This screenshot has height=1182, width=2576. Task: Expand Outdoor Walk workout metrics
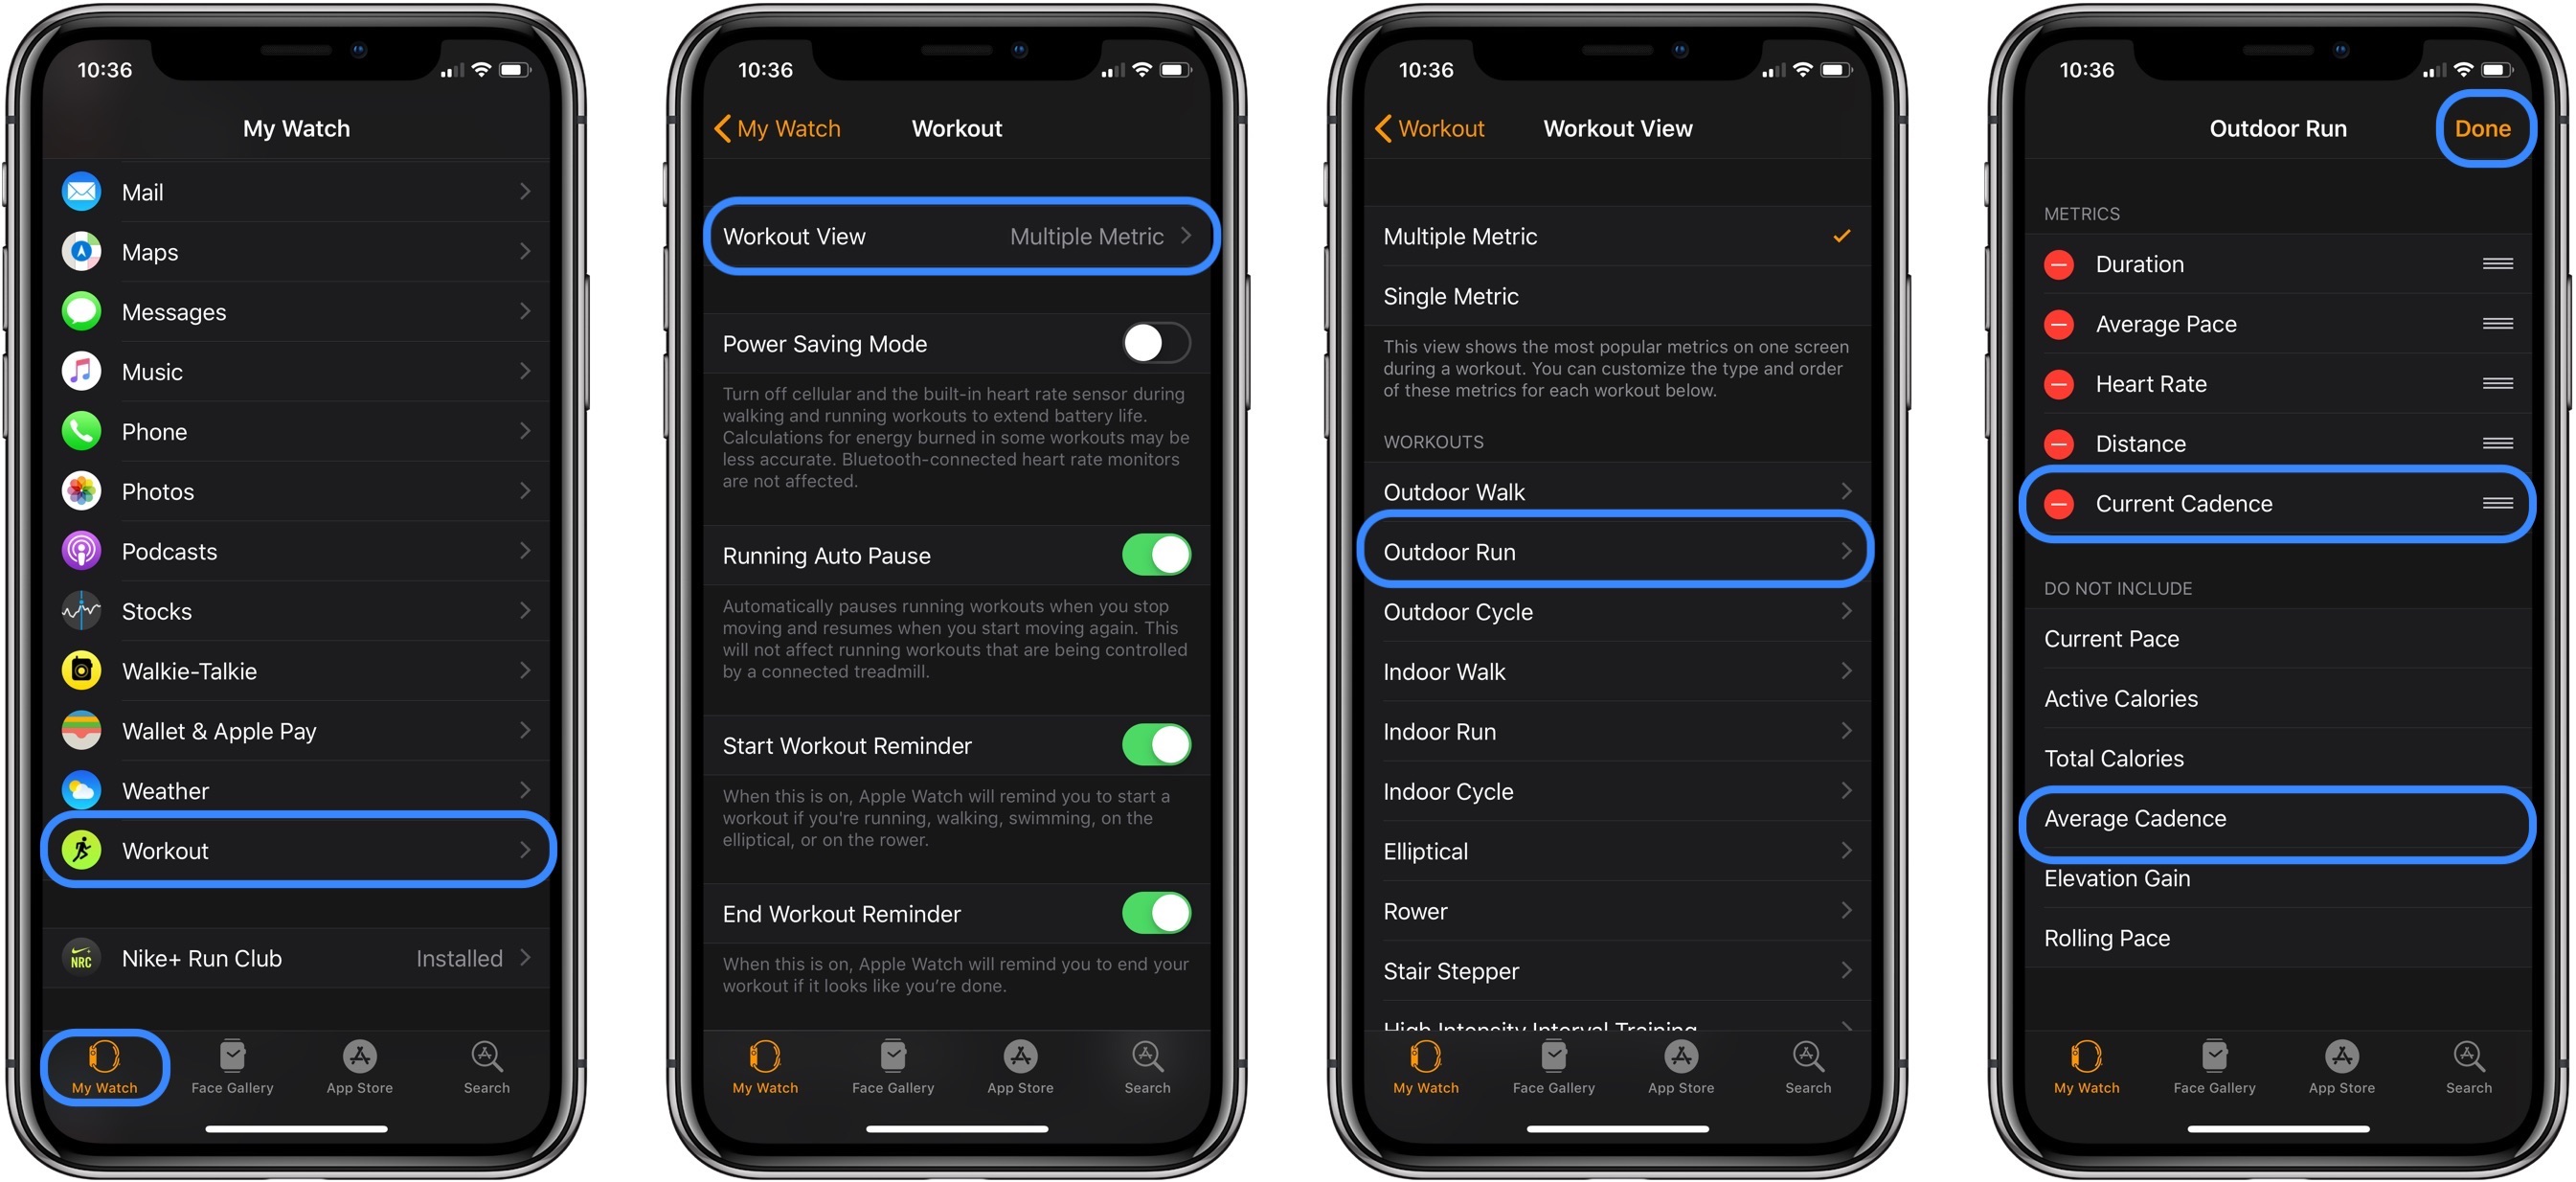1610,489
